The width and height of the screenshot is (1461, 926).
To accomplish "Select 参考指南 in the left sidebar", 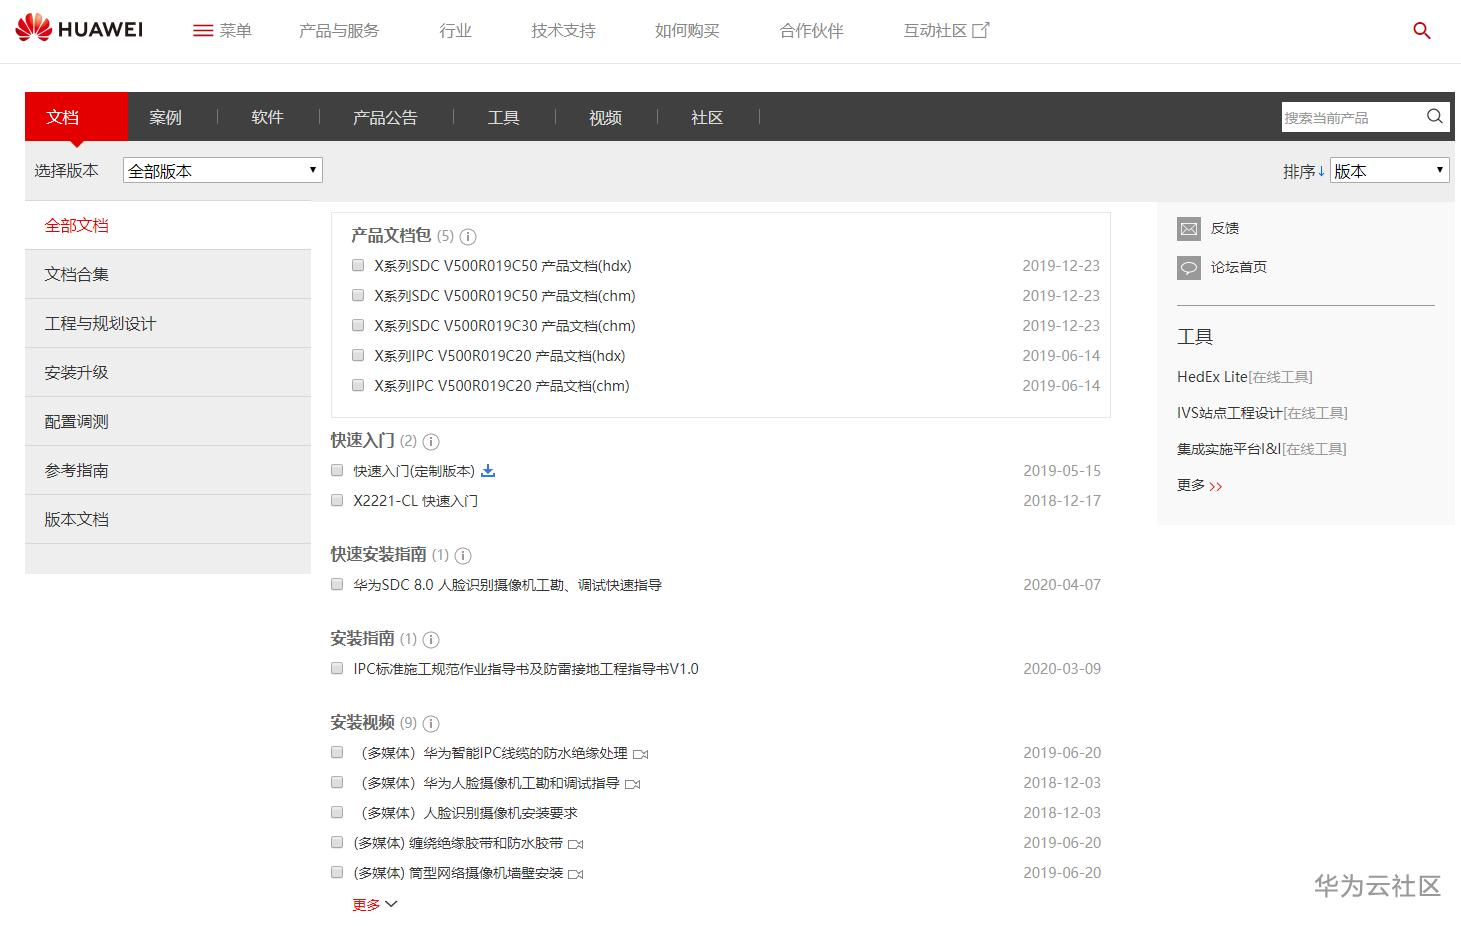I will coord(168,471).
